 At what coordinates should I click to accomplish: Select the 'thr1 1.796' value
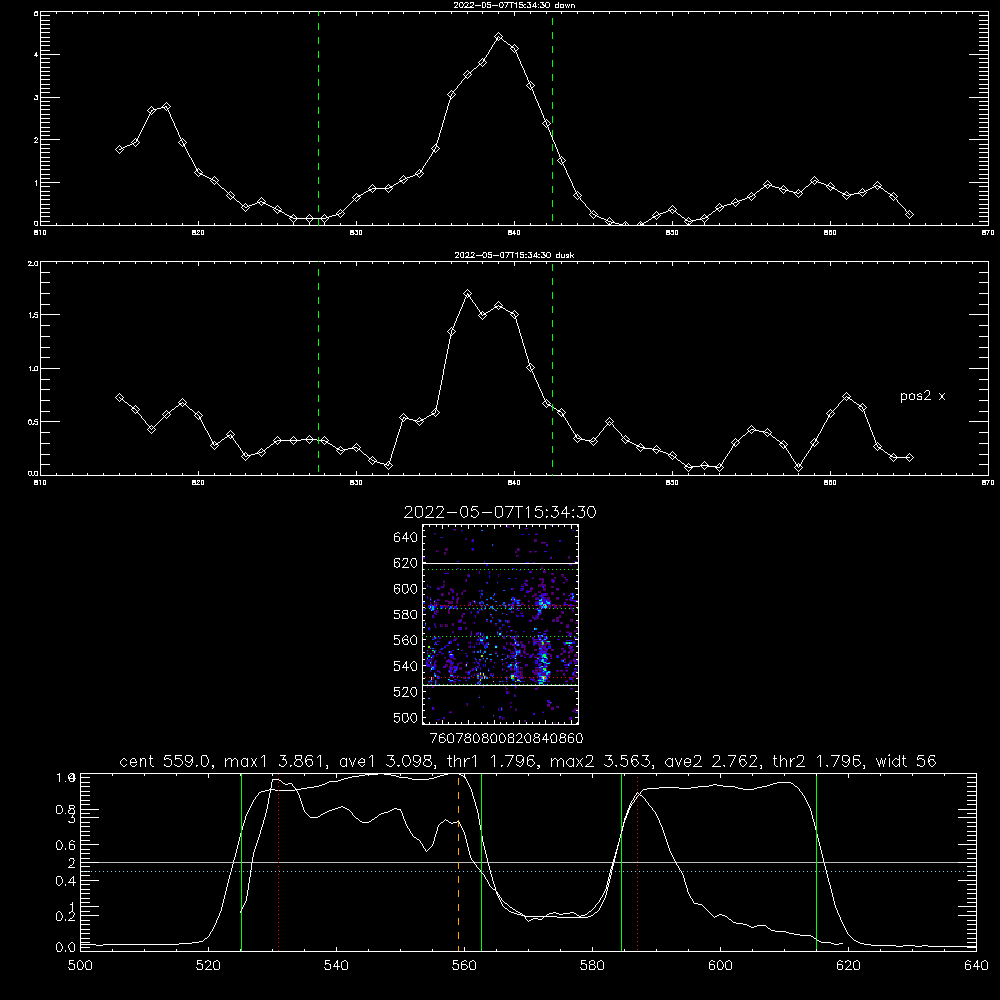tap(492, 761)
